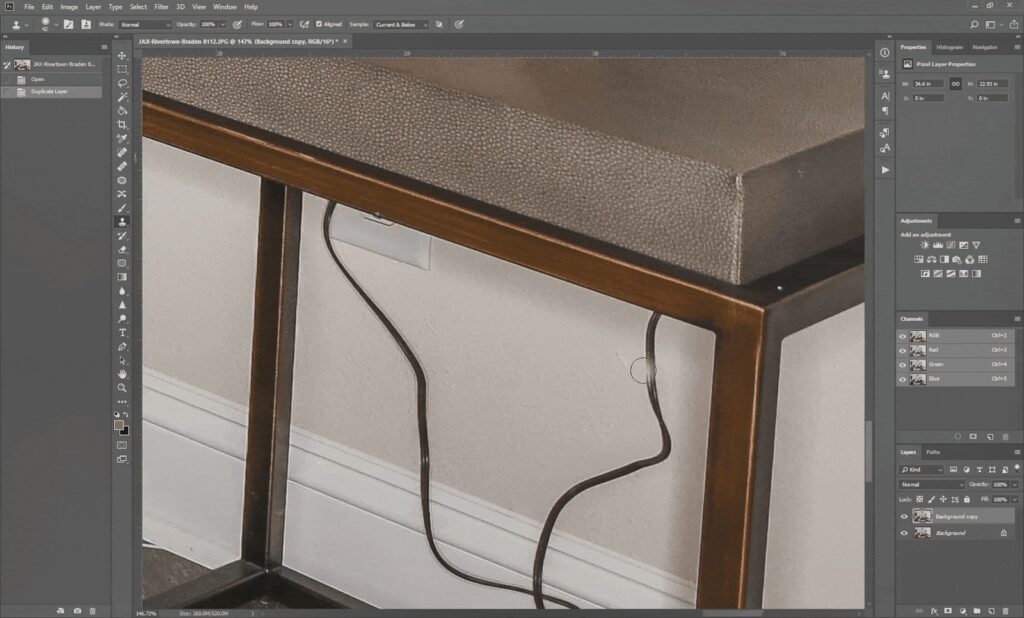Screen dimensions: 1024x618
Task: Open the clone stamp Mode dropdown
Action: (145, 24)
